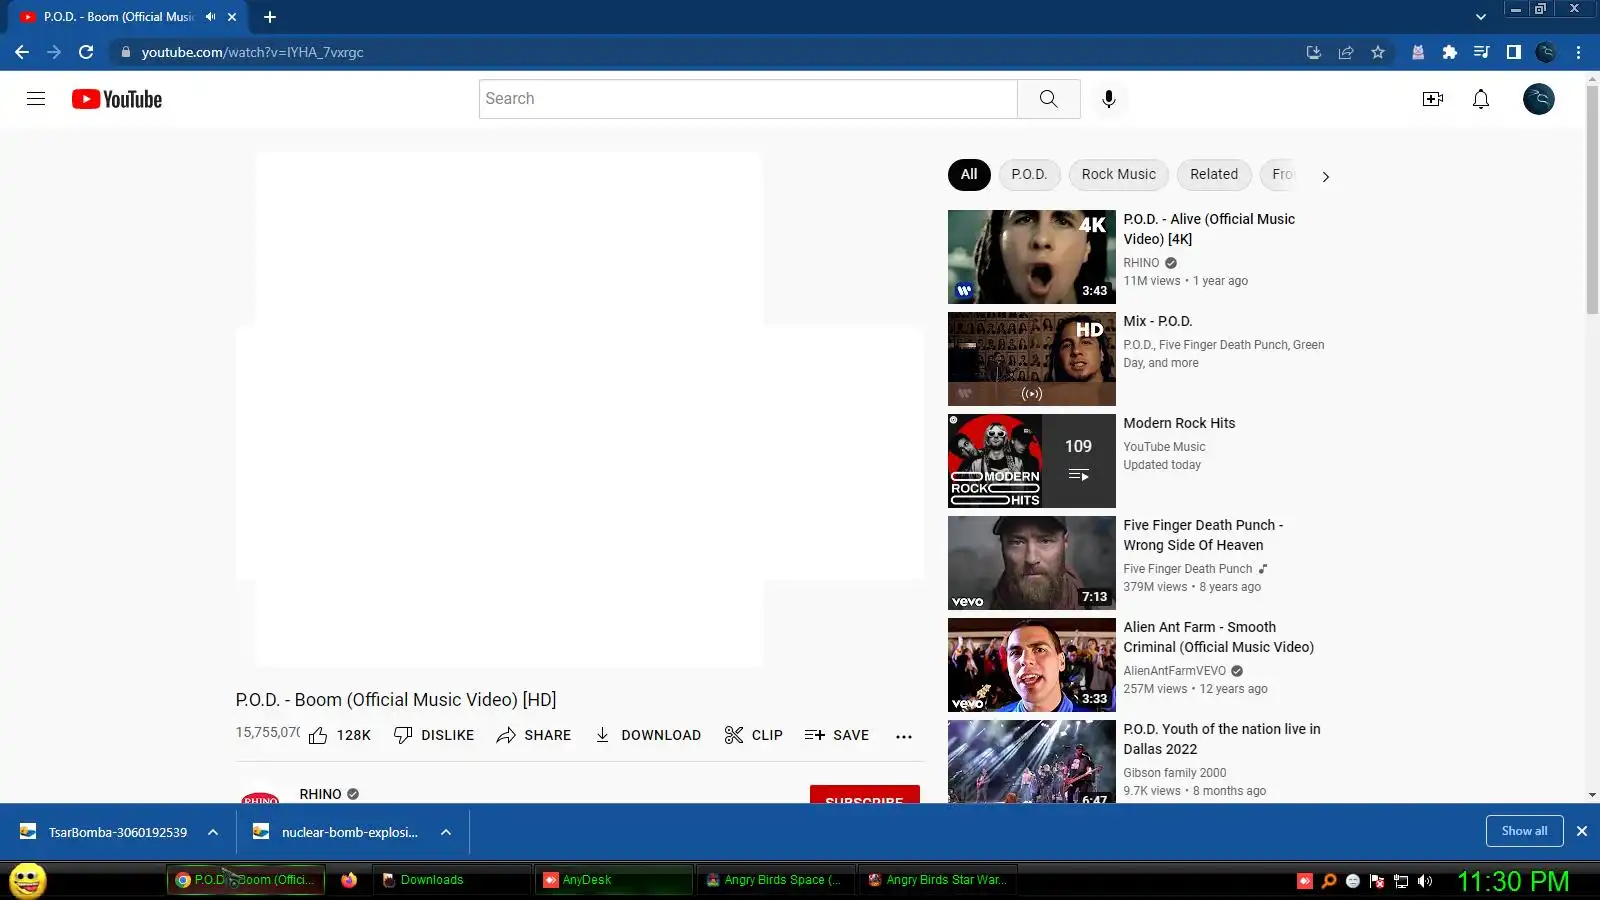Open Wrong Side Of Heaven thumbnail
The width and height of the screenshot is (1600, 900).
coord(1032,563)
